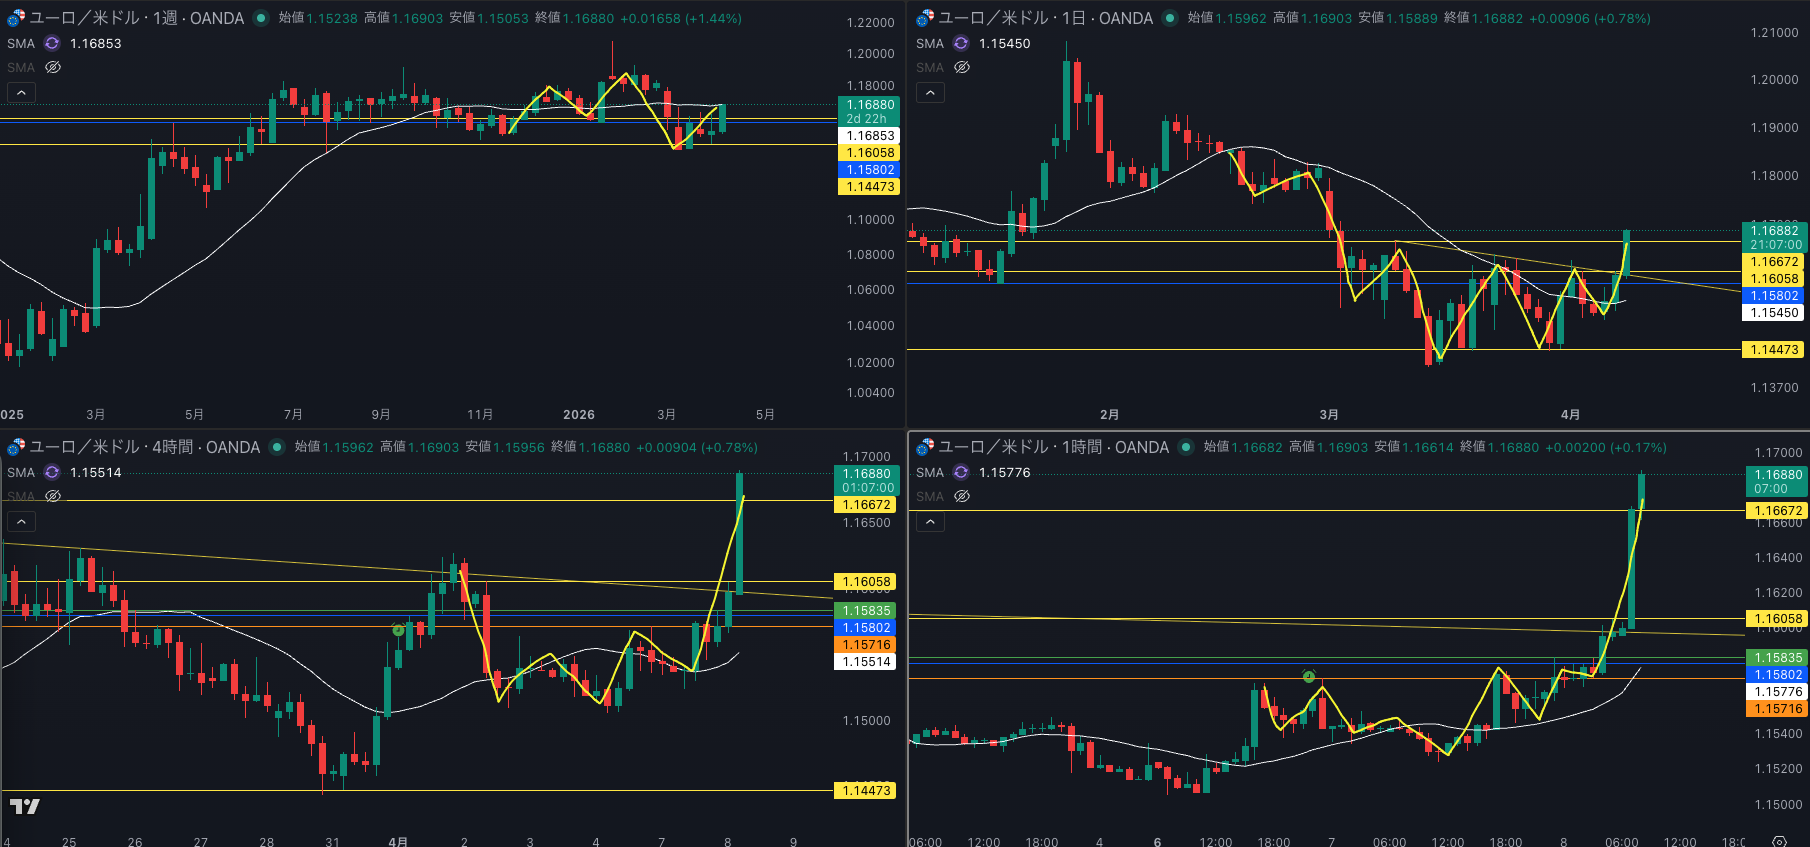Click the green alert clock marker in 1-hour chart
The width and height of the screenshot is (1810, 847).
coord(1309,677)
